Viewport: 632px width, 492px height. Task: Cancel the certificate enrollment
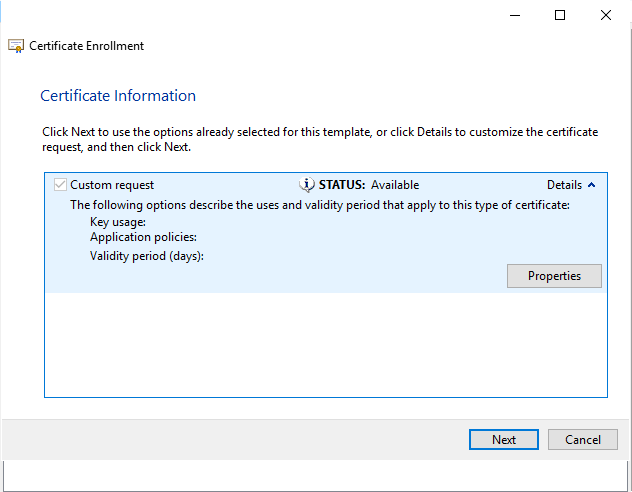[582, 440]
